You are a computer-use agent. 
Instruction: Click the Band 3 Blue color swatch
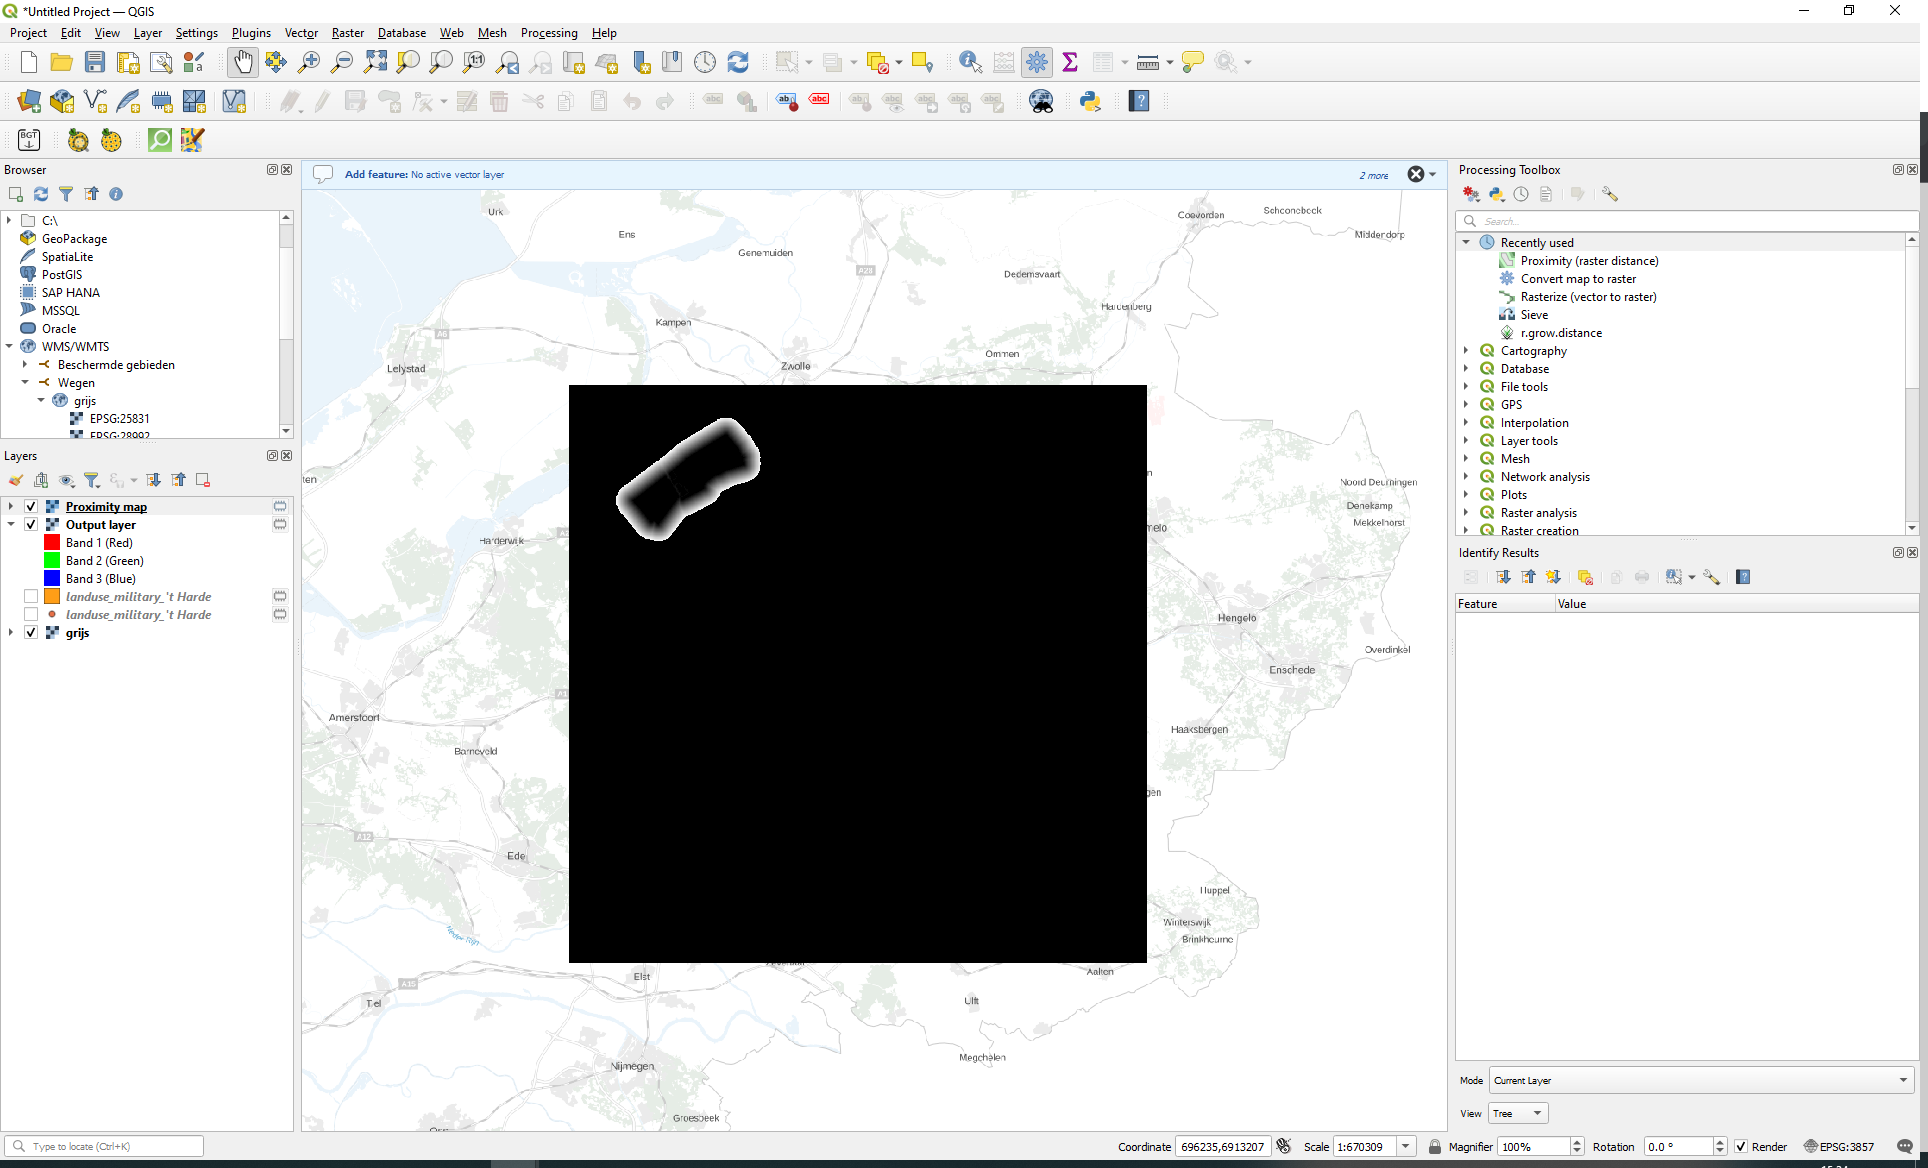click(x=50, y=578)
